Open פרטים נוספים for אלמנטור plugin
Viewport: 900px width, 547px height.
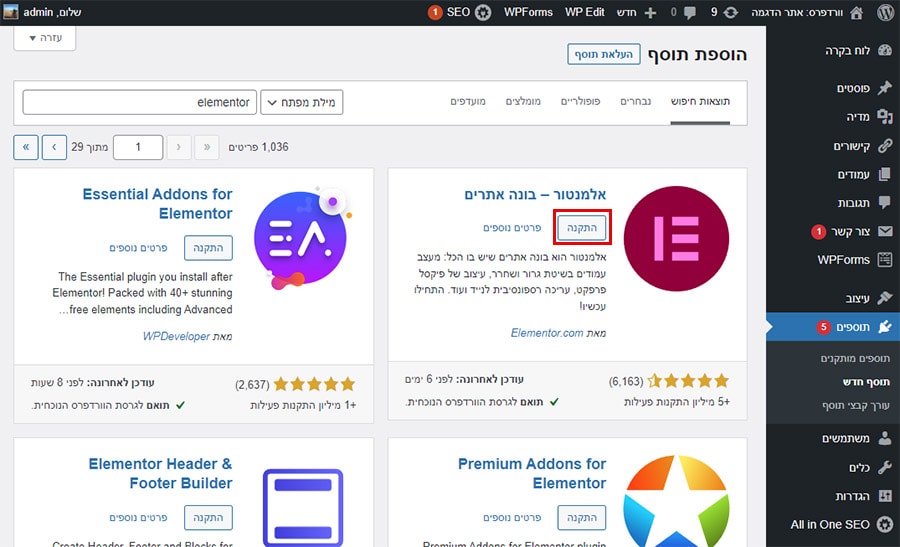tap(512, 228)
